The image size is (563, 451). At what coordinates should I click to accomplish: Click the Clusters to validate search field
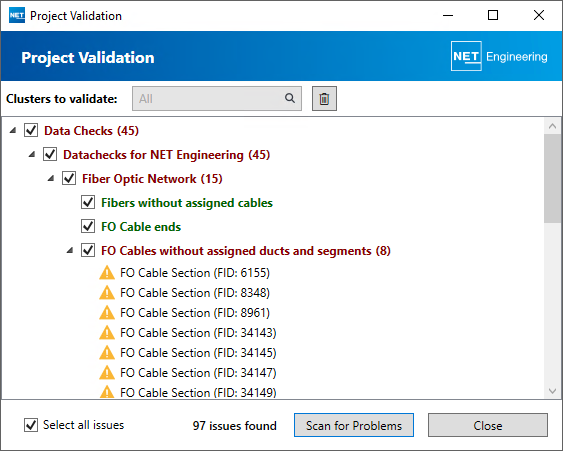point(217,98)
